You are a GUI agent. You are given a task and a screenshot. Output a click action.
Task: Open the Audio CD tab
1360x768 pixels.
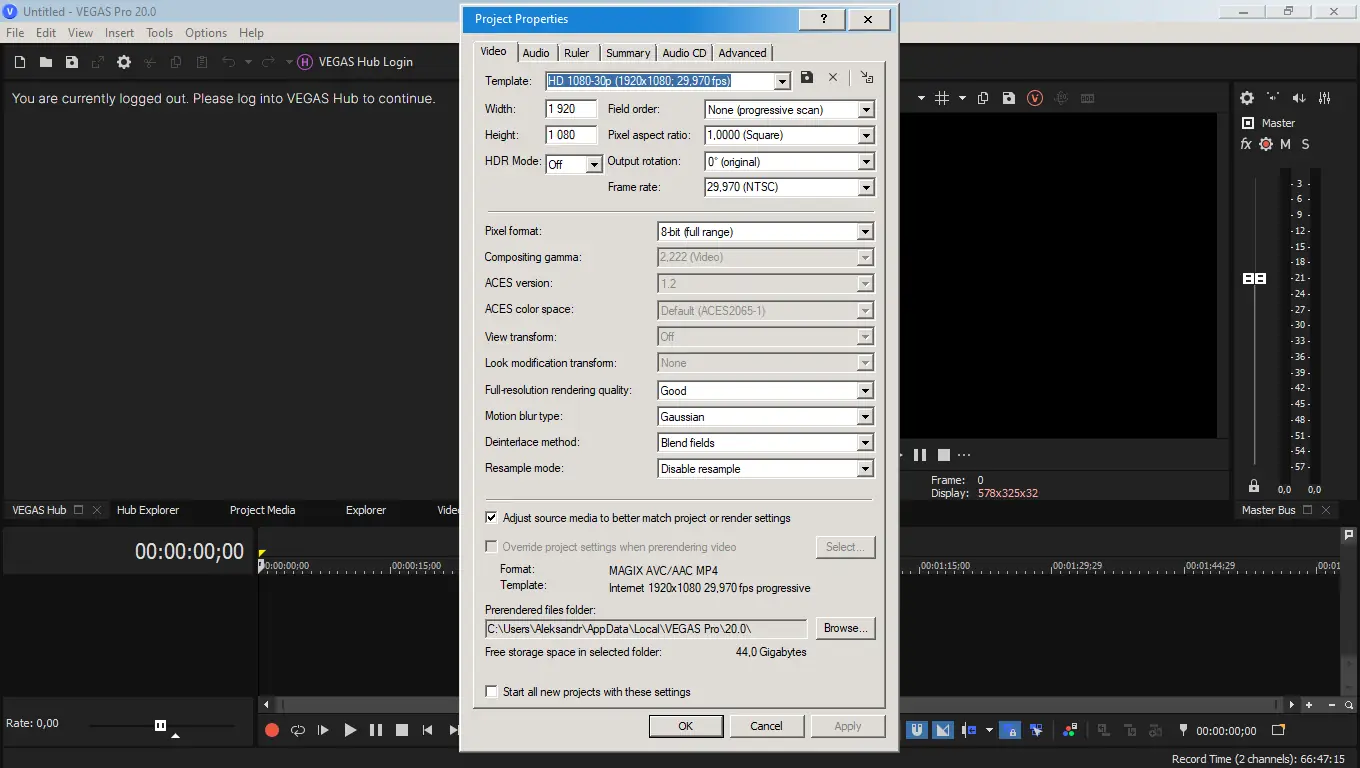click(x=684, y=53)
